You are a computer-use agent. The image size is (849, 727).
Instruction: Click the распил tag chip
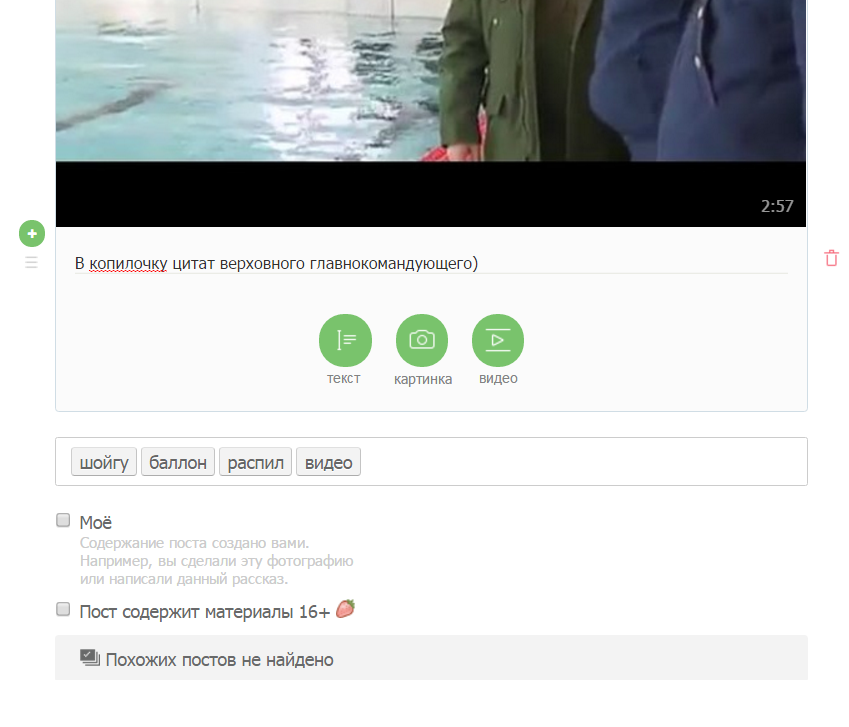[256, 462]
